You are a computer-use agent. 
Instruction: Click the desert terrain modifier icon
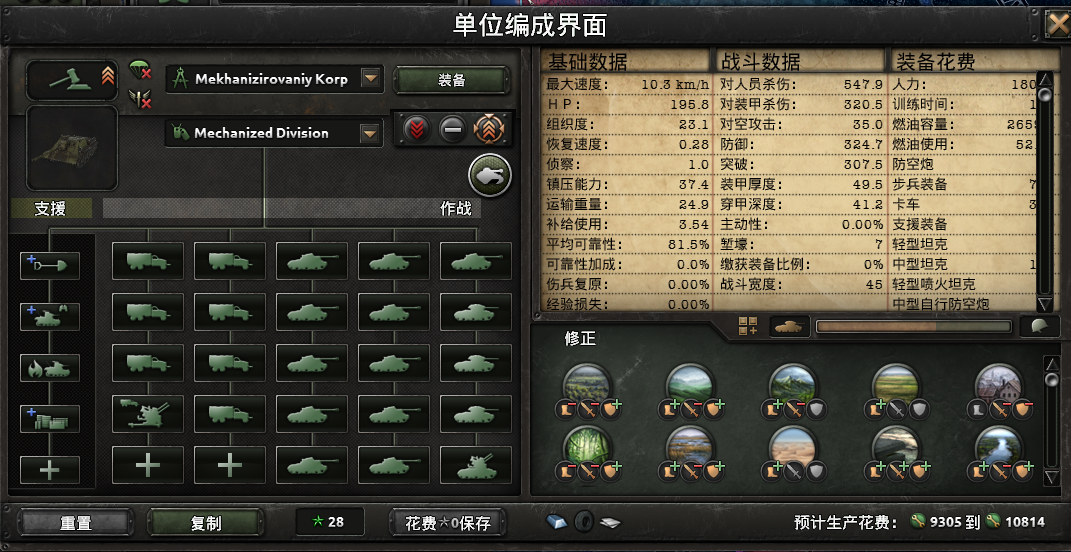click(792, 447)
